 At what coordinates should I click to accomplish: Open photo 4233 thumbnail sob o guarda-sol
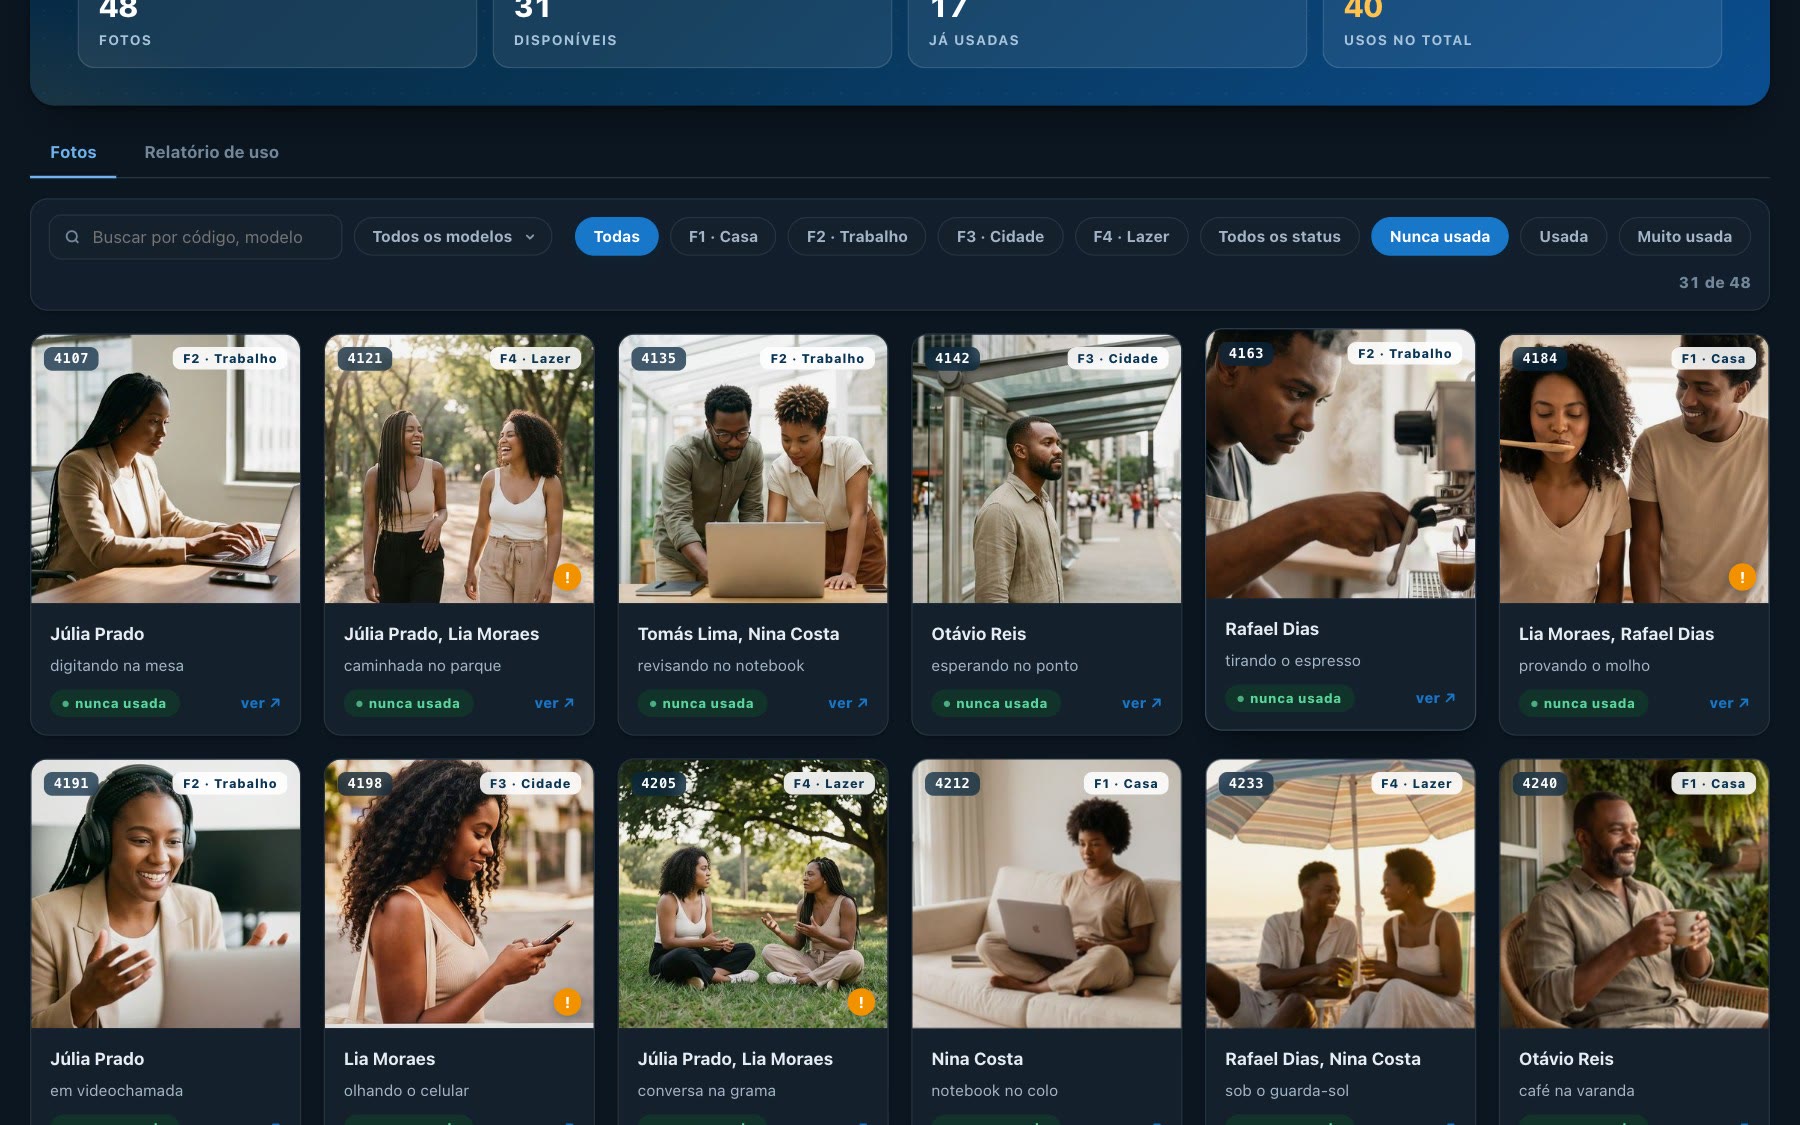[1340, 894]
